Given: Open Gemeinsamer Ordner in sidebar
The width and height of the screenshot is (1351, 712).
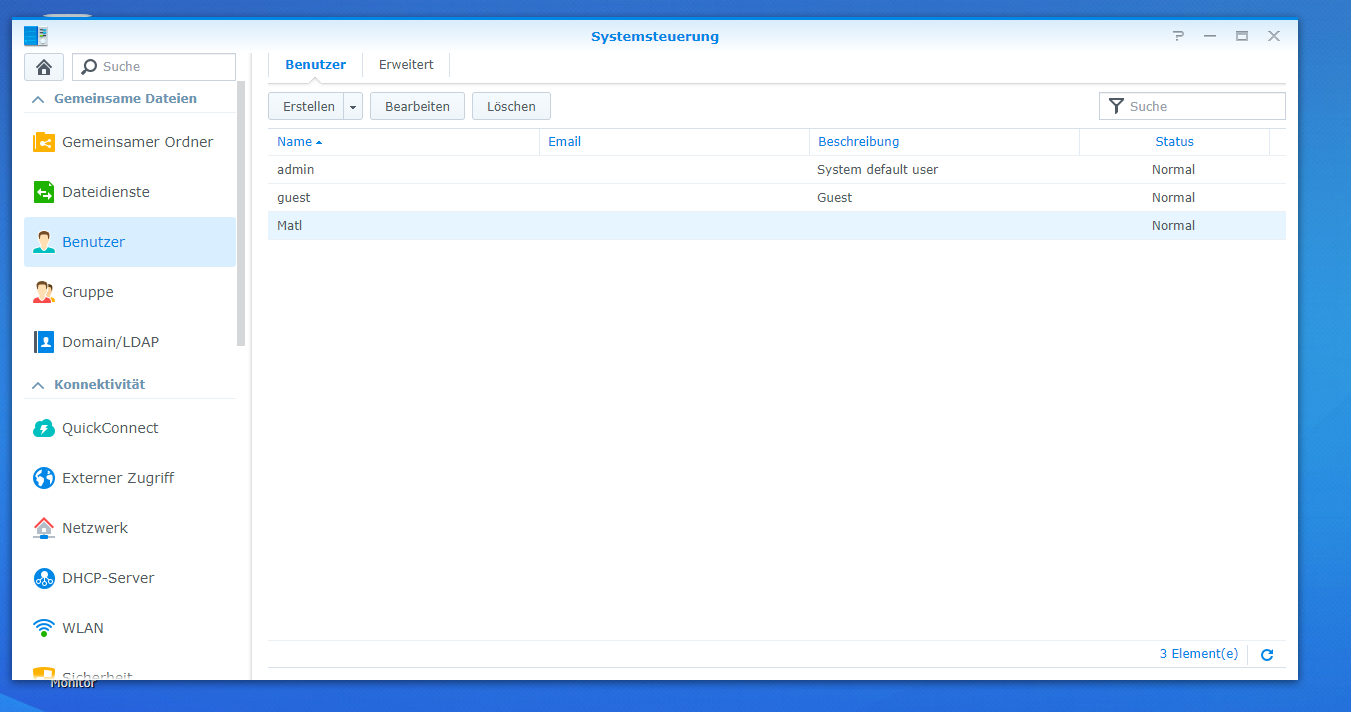Looking at the screenshot, I should pyautogui.click(x=130, y=142).
